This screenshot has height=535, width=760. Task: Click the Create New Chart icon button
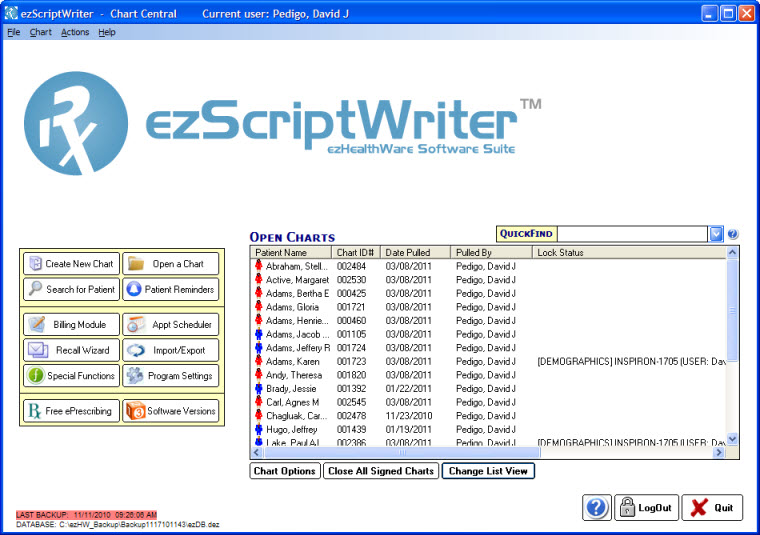(x=71, y=264)
